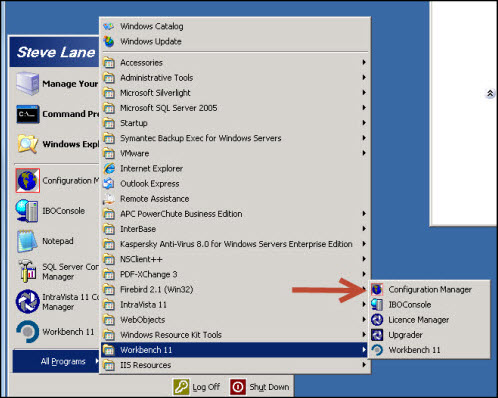
Task: Click the red Shut Down power icon
Action: [238, 387]
